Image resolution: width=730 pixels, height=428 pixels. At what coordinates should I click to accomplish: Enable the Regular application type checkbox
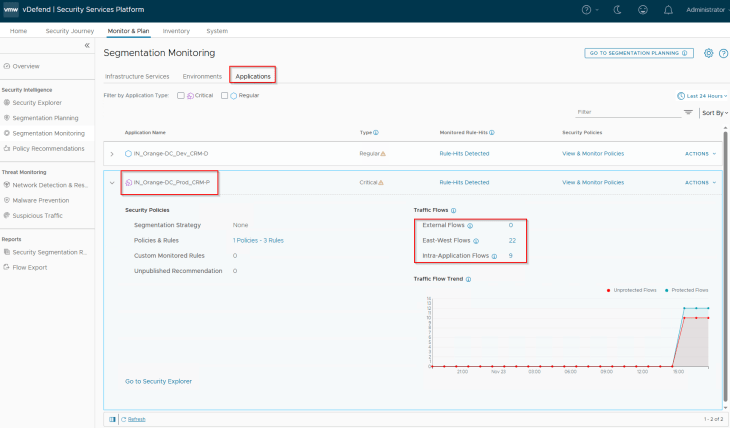click(224, 95)
